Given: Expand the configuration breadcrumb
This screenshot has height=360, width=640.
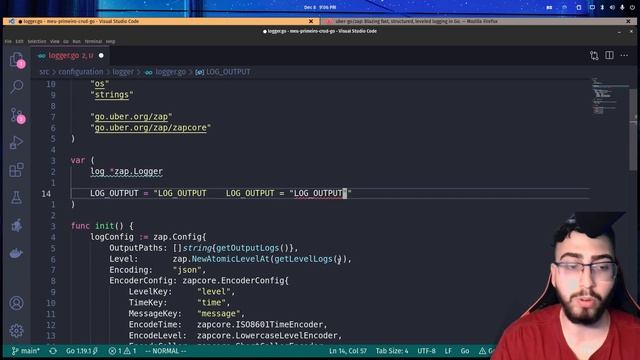Looking at the screenshot, I should (81, 72).
